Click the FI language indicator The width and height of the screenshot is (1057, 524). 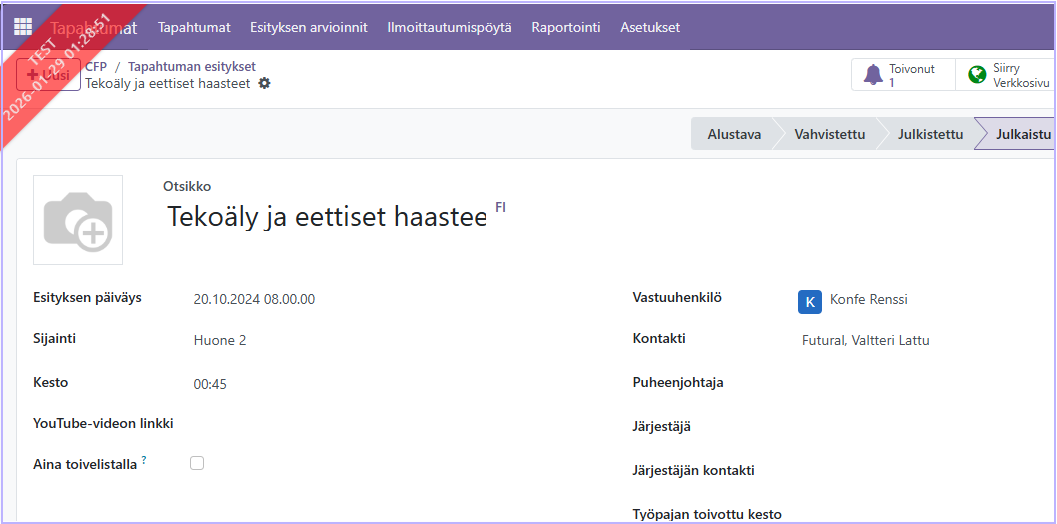coord(500,207)
